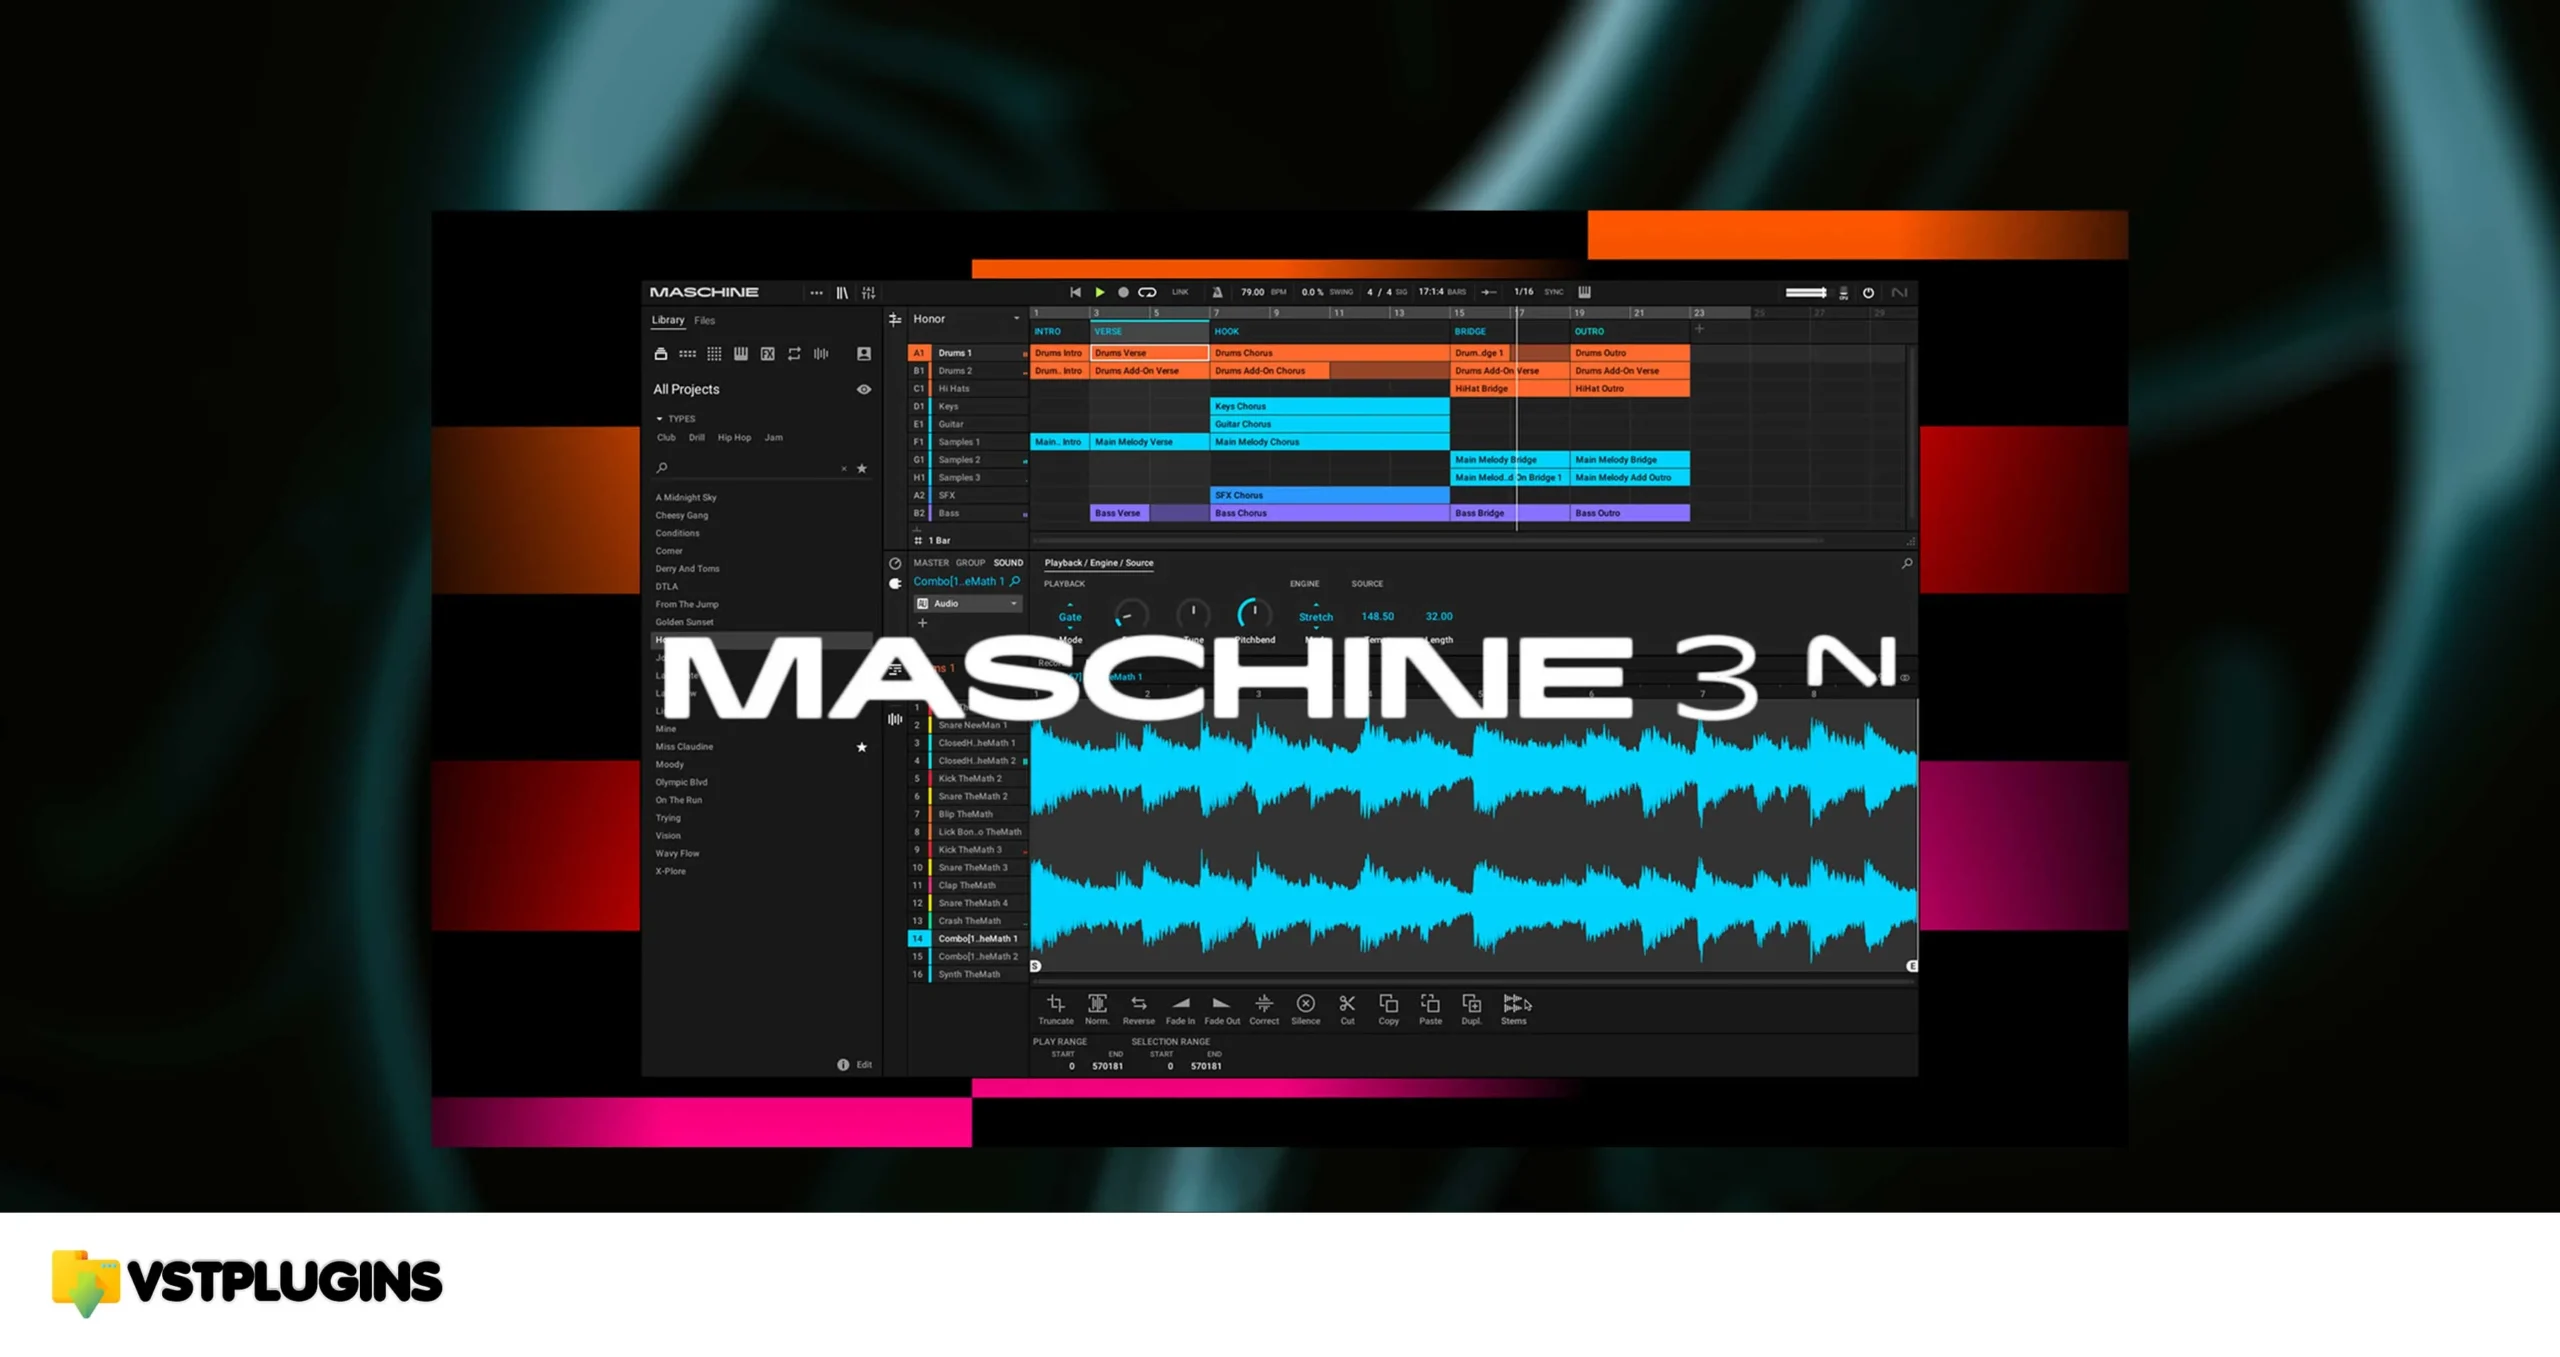Silence the selected region
This screenshot has height=1357, width=2560.
[x=1305, y=1003]
